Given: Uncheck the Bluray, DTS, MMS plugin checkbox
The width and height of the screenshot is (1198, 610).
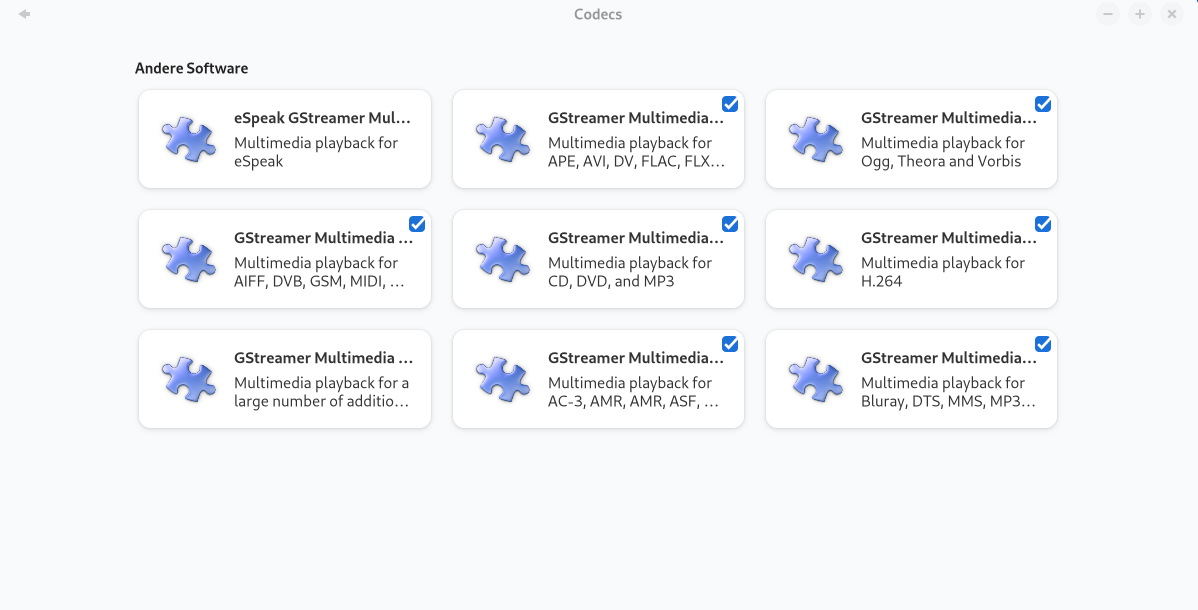Looking at the screenshot, I should pos(1043,344).
